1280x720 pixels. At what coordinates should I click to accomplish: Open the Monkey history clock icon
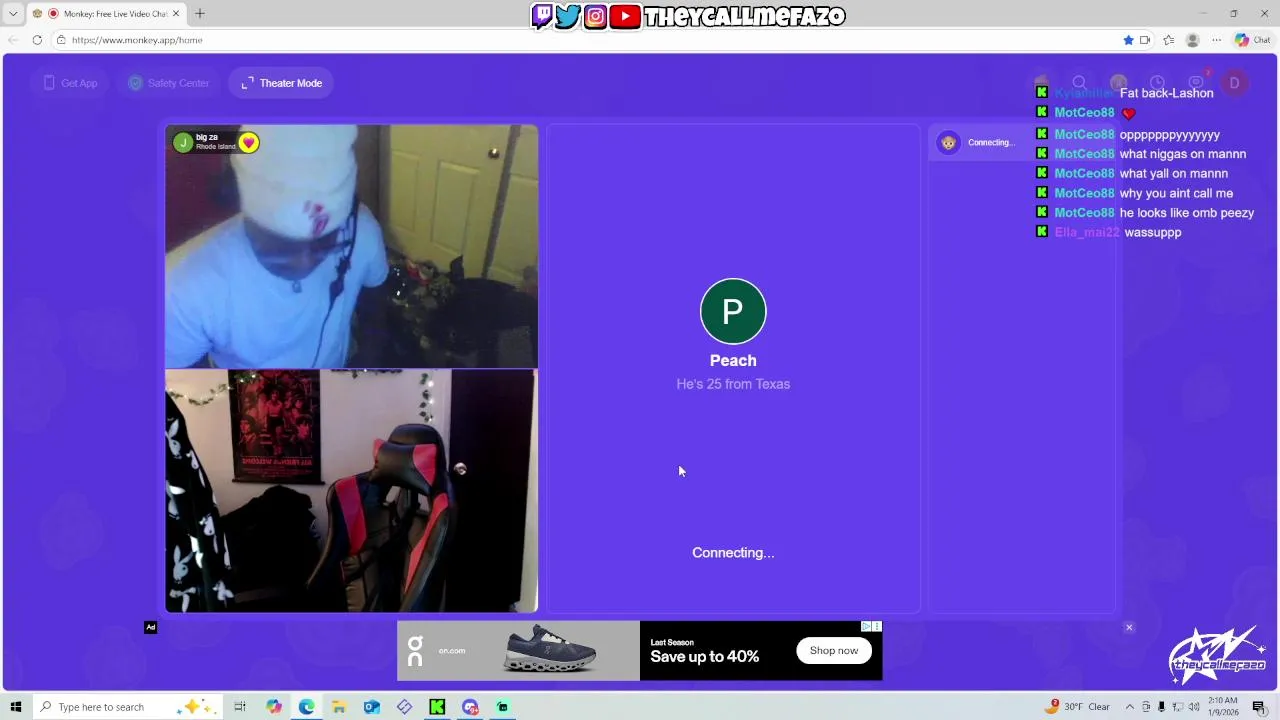(x=1157, y=83)
